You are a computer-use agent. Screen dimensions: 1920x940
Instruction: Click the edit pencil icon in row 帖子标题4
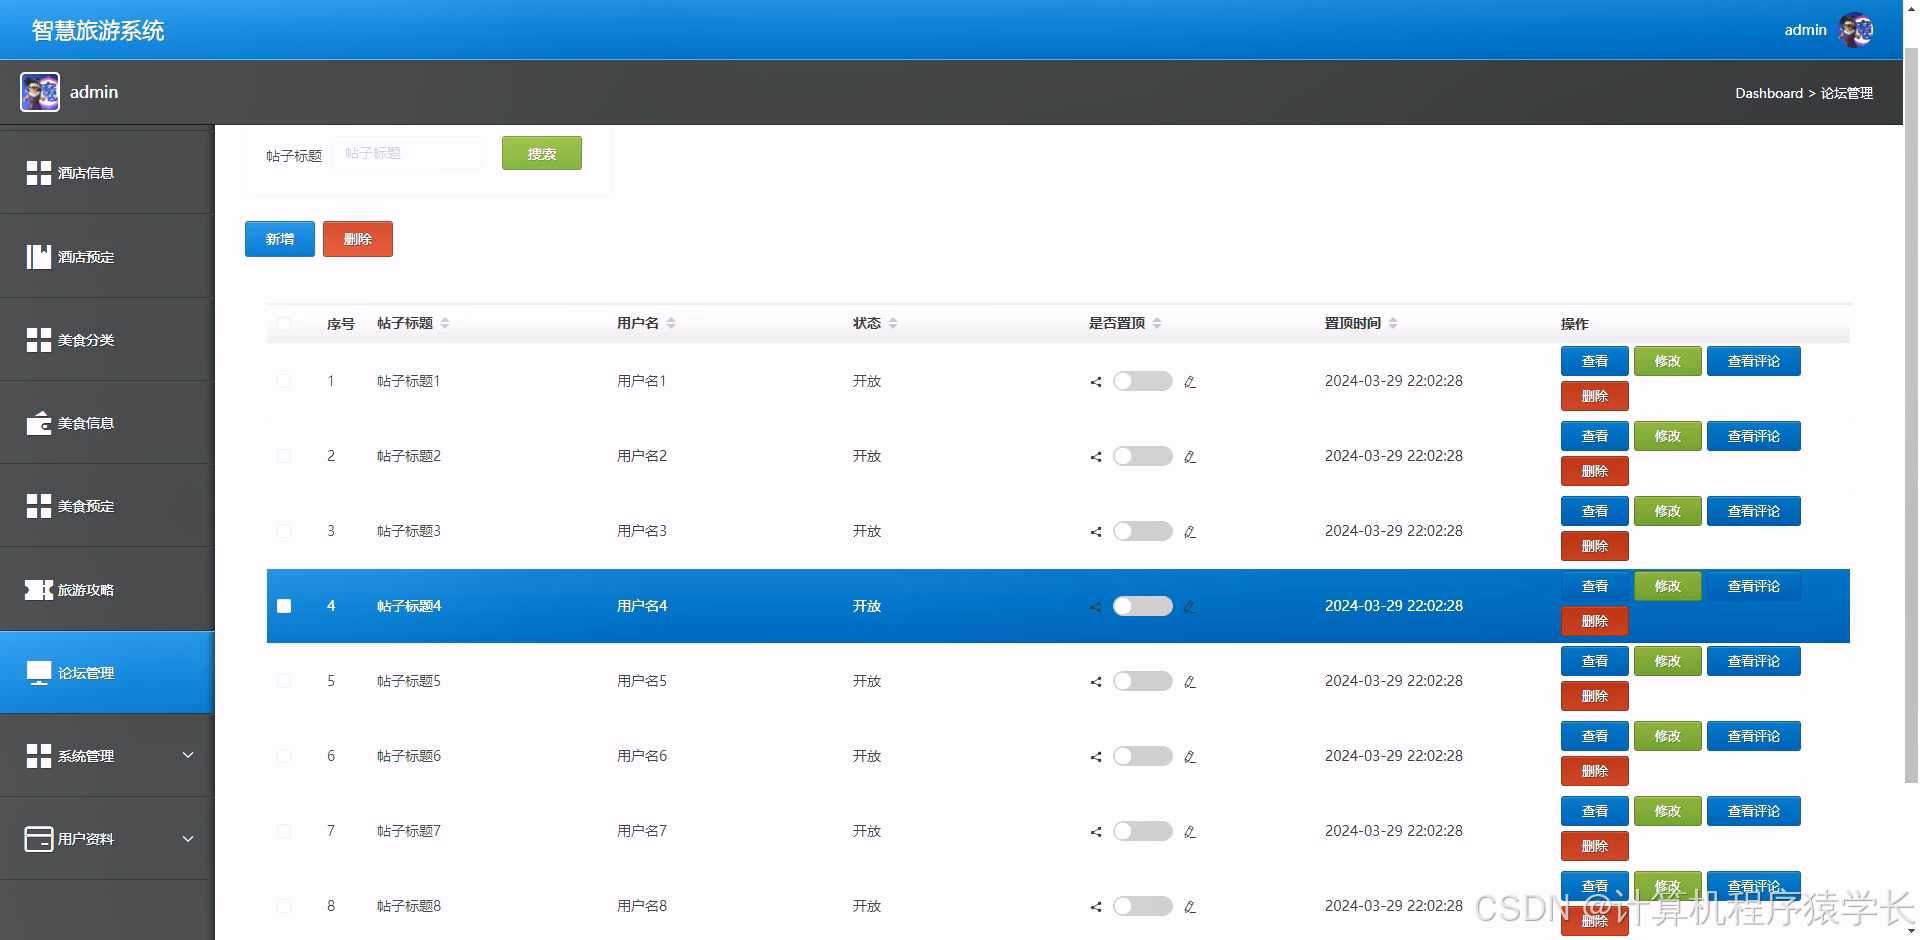1190,607
